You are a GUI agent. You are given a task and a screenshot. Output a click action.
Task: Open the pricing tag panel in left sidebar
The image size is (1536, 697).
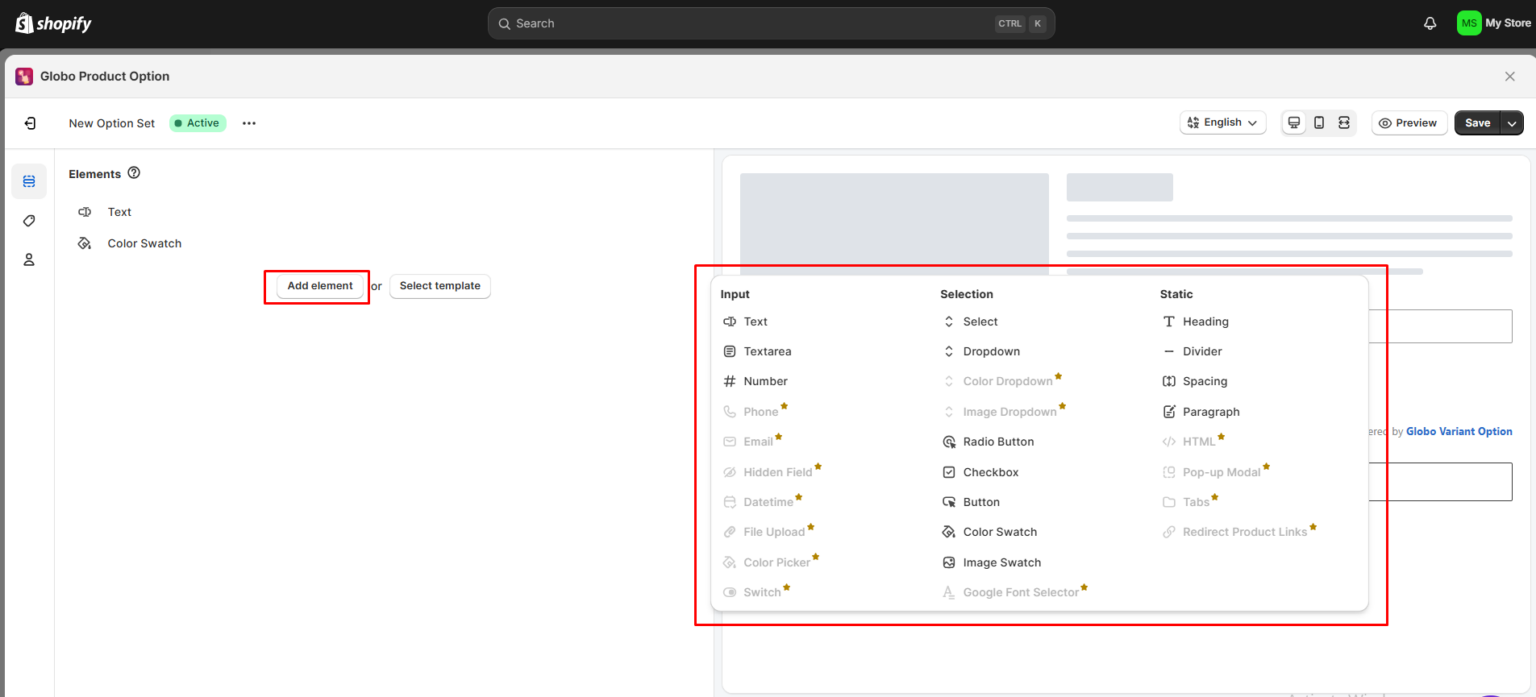28,220
